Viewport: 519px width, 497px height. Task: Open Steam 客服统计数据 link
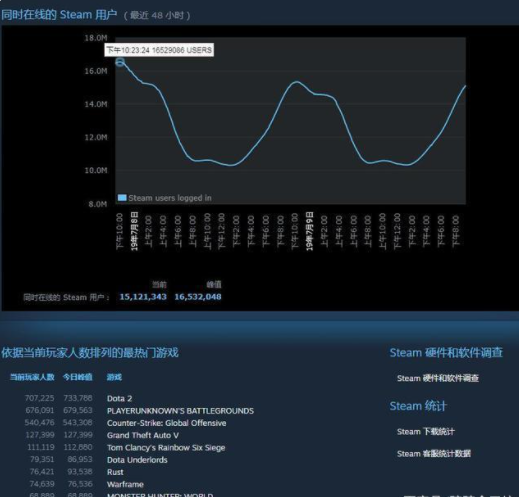tap(434, 454)
